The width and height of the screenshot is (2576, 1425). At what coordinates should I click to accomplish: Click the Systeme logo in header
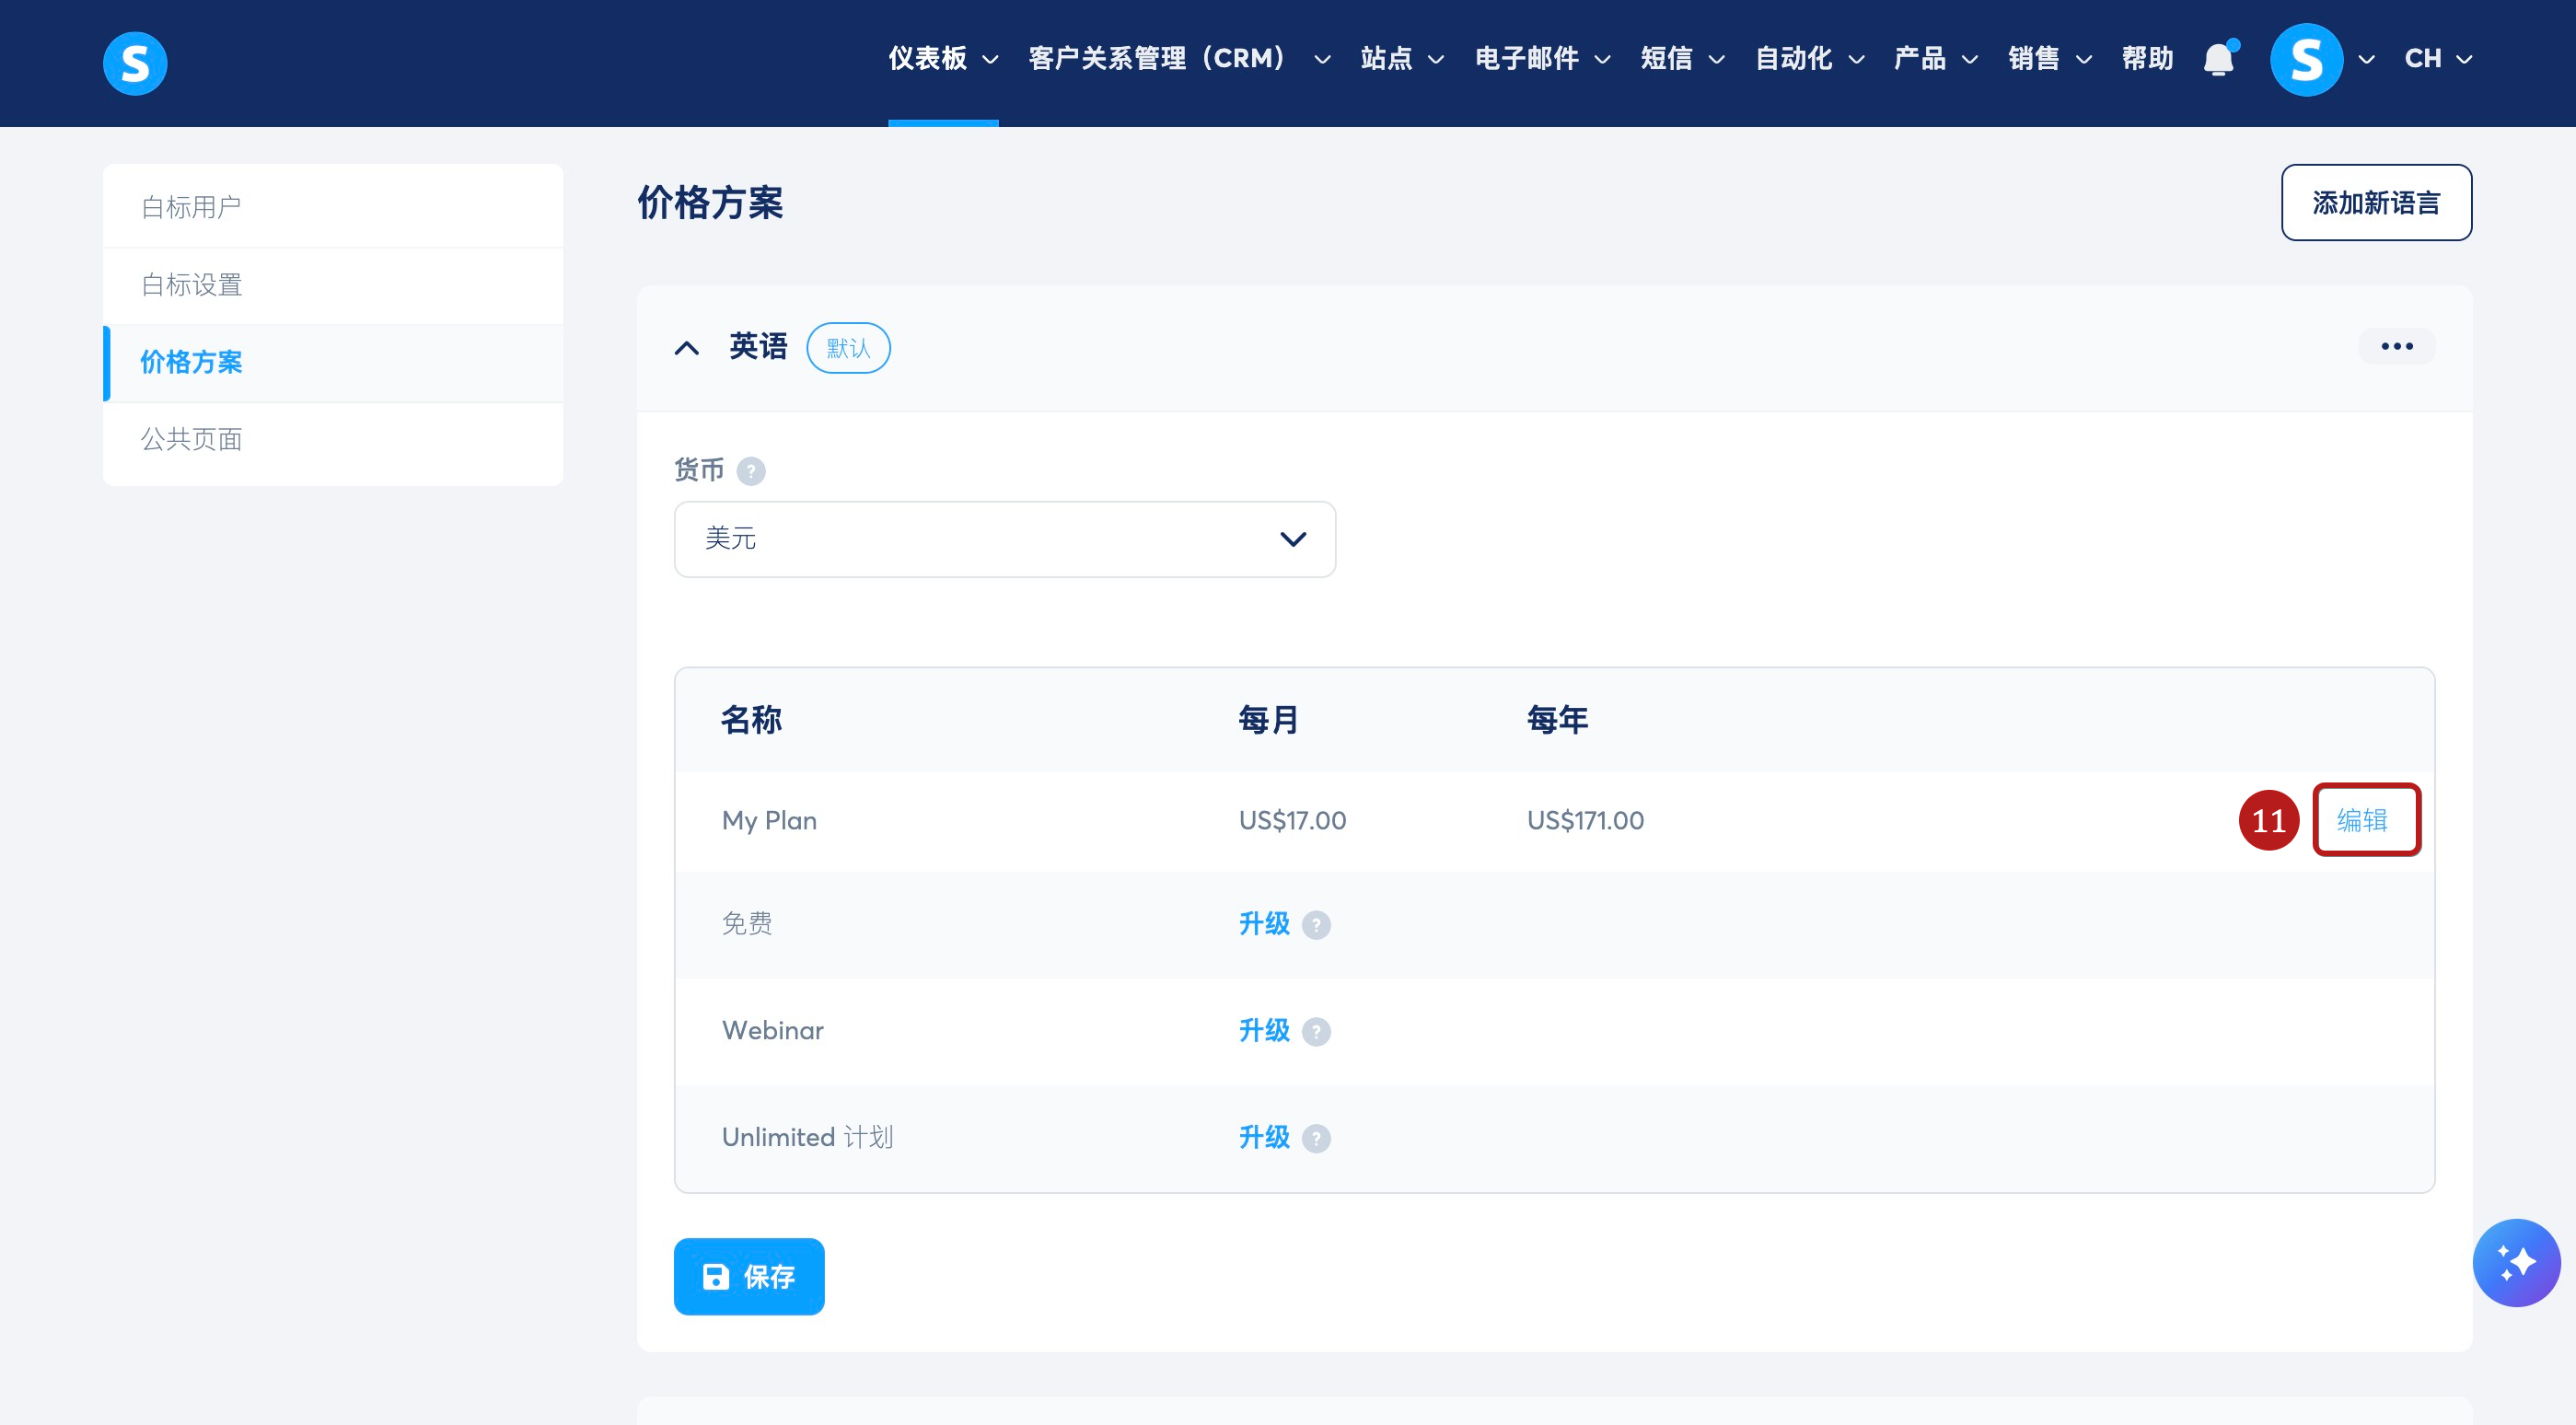pos(135,63)
